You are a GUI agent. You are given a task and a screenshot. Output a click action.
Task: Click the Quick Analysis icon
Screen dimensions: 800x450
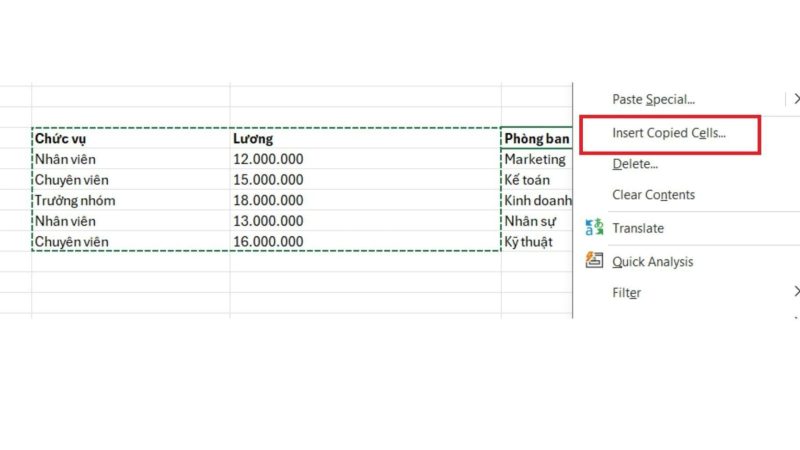click(594, 260)
